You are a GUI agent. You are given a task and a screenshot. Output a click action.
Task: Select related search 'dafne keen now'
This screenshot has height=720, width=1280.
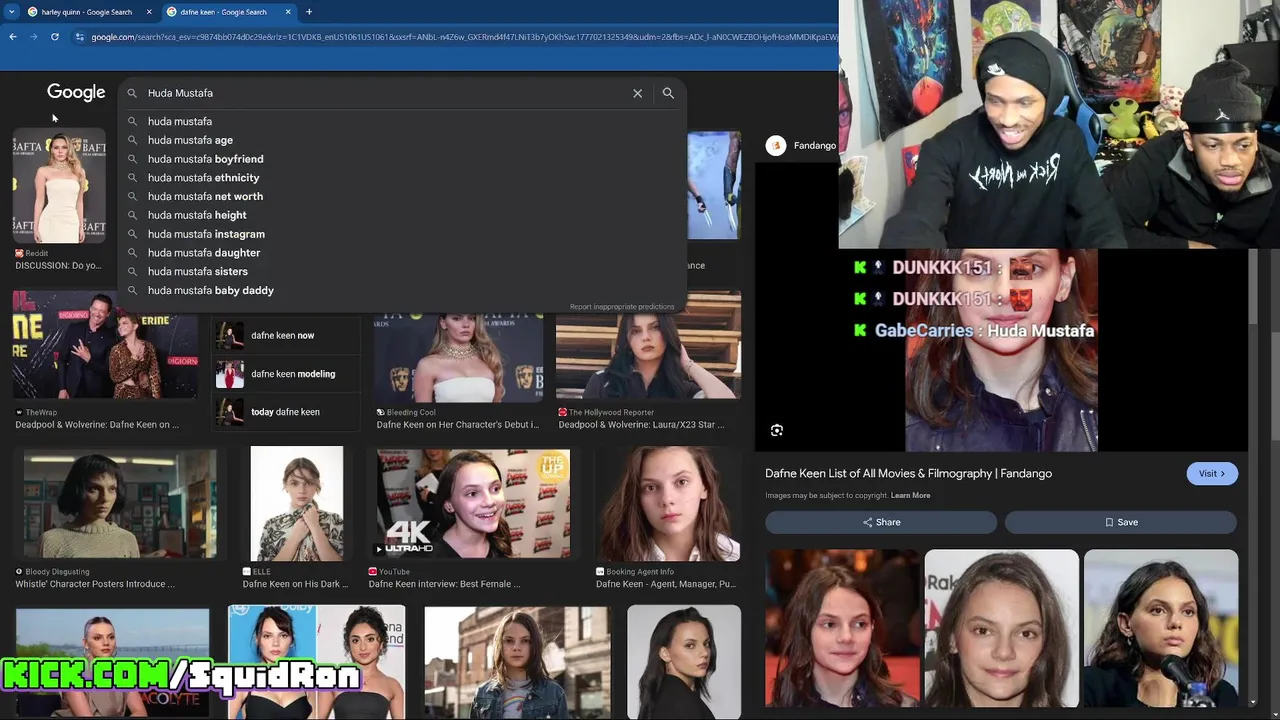click(286, 336)
